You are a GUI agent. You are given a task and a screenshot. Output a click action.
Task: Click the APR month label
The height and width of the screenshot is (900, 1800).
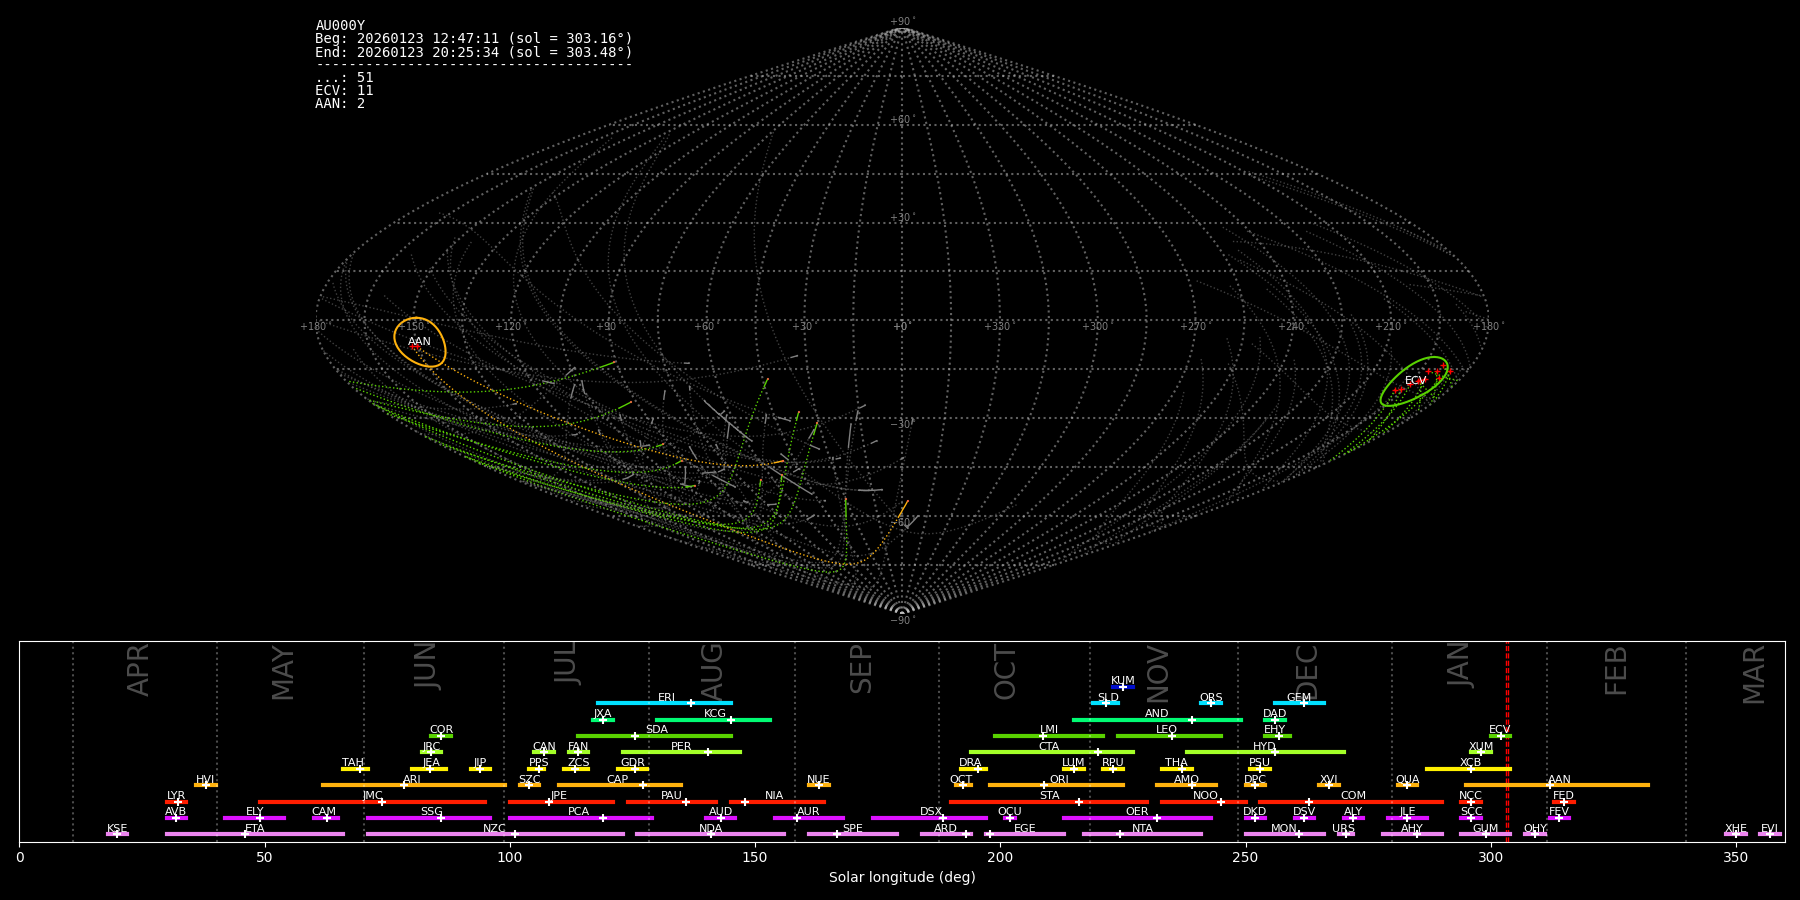tap(139, 670)
